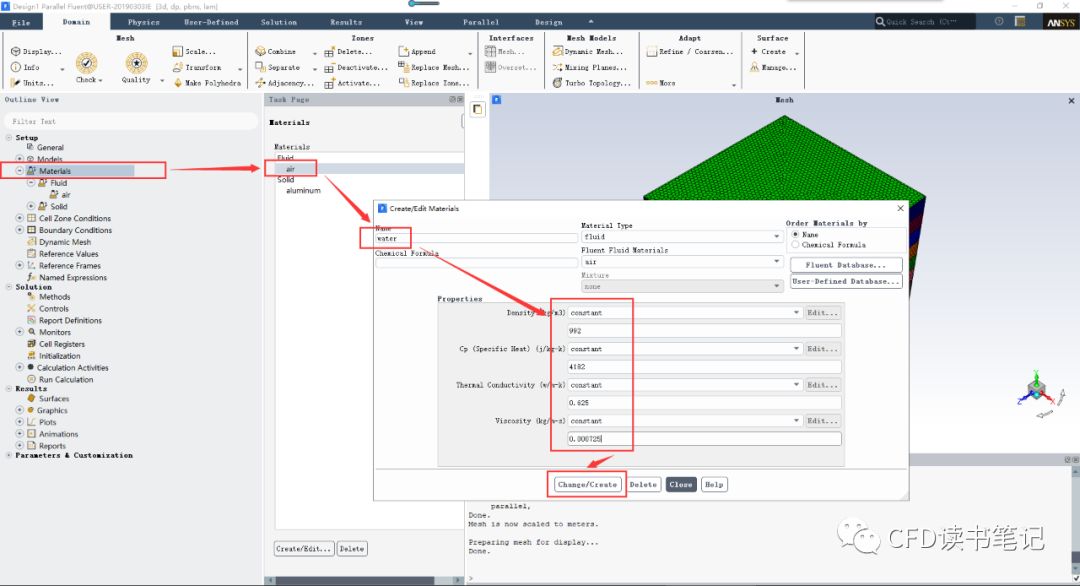Click Close in materials dialog
1080x586 pixels.
[681, 485]
